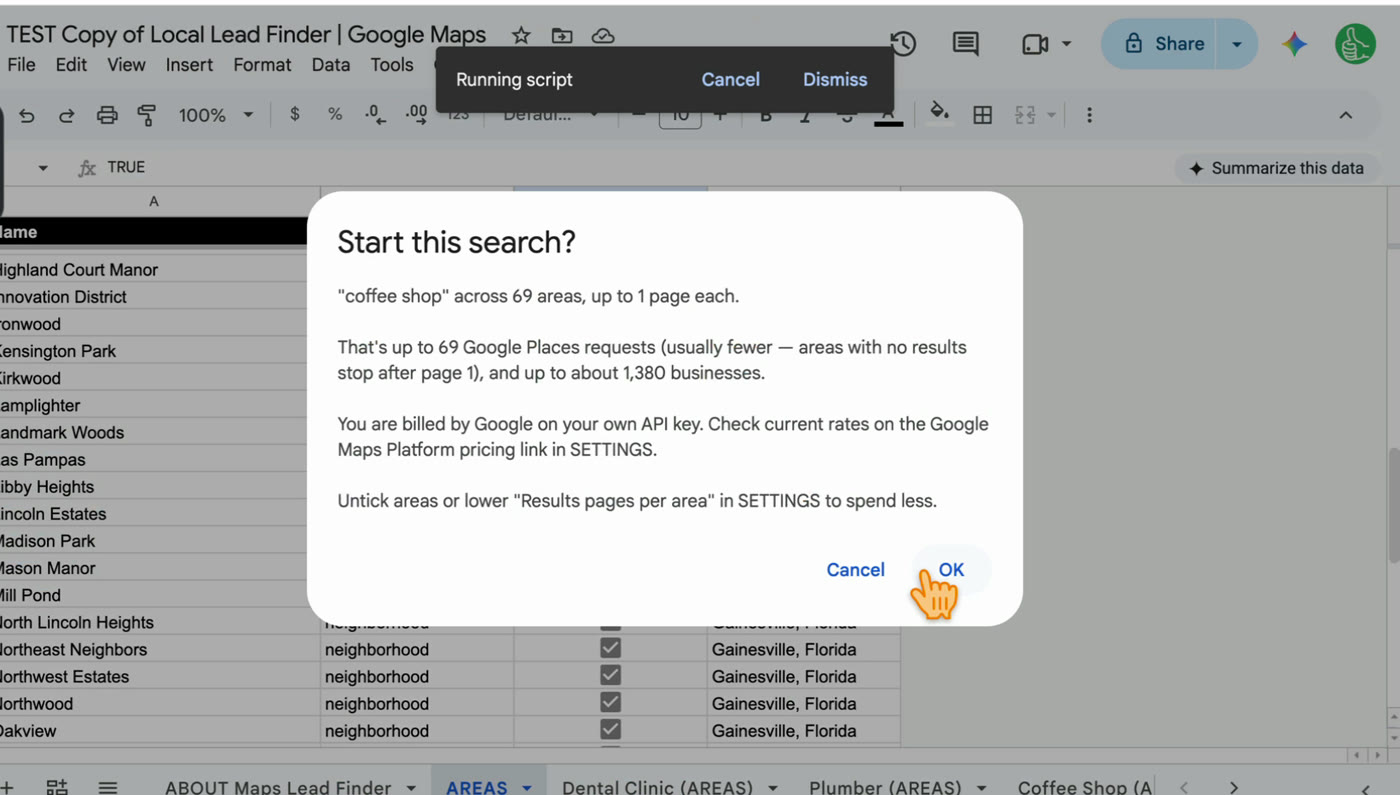Switch to Plumber (AREAS) sheet tab
This screenshot has width=1400, height=795.
pyautogui.click(x=885, y=787)
